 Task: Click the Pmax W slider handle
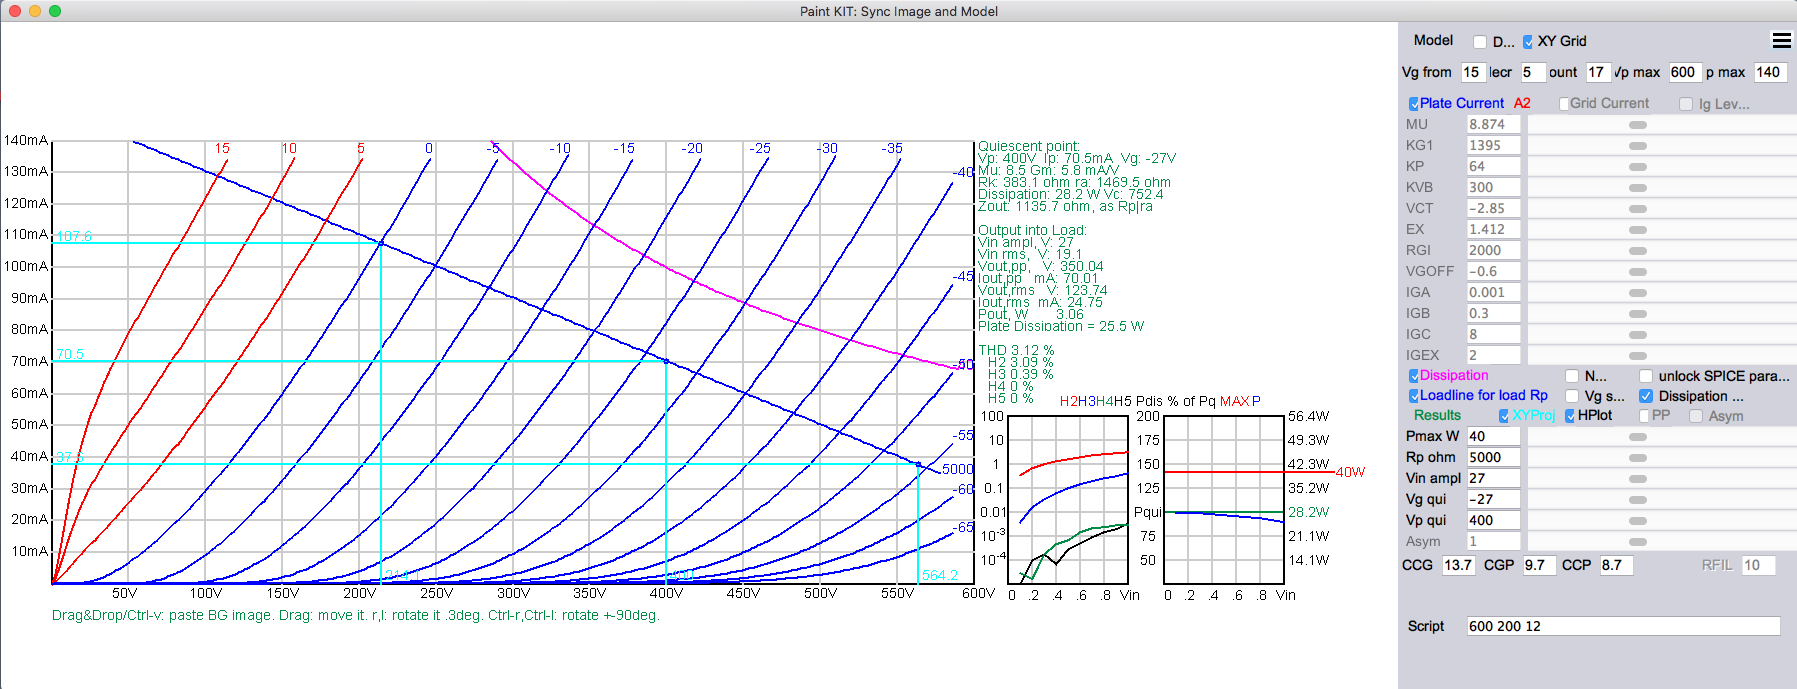(1638, 437)
